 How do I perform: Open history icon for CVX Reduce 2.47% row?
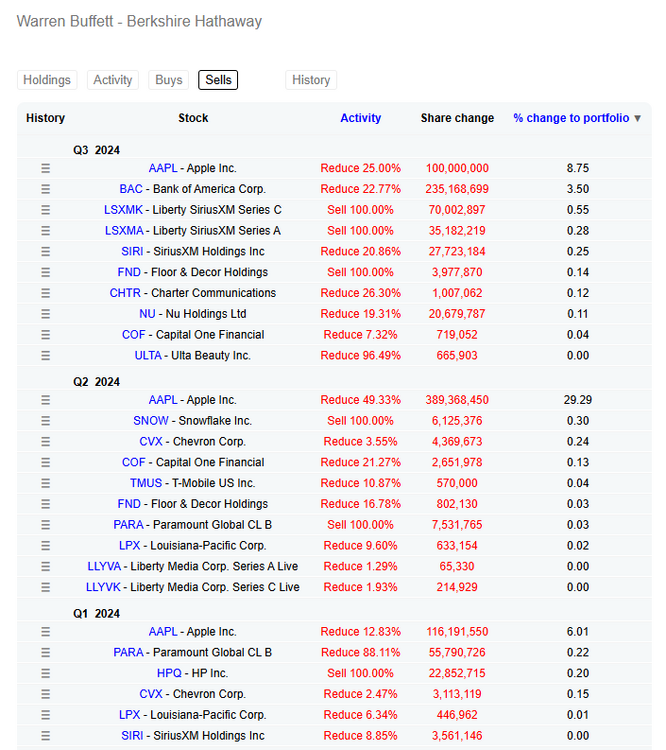click(x=45, y=694)
